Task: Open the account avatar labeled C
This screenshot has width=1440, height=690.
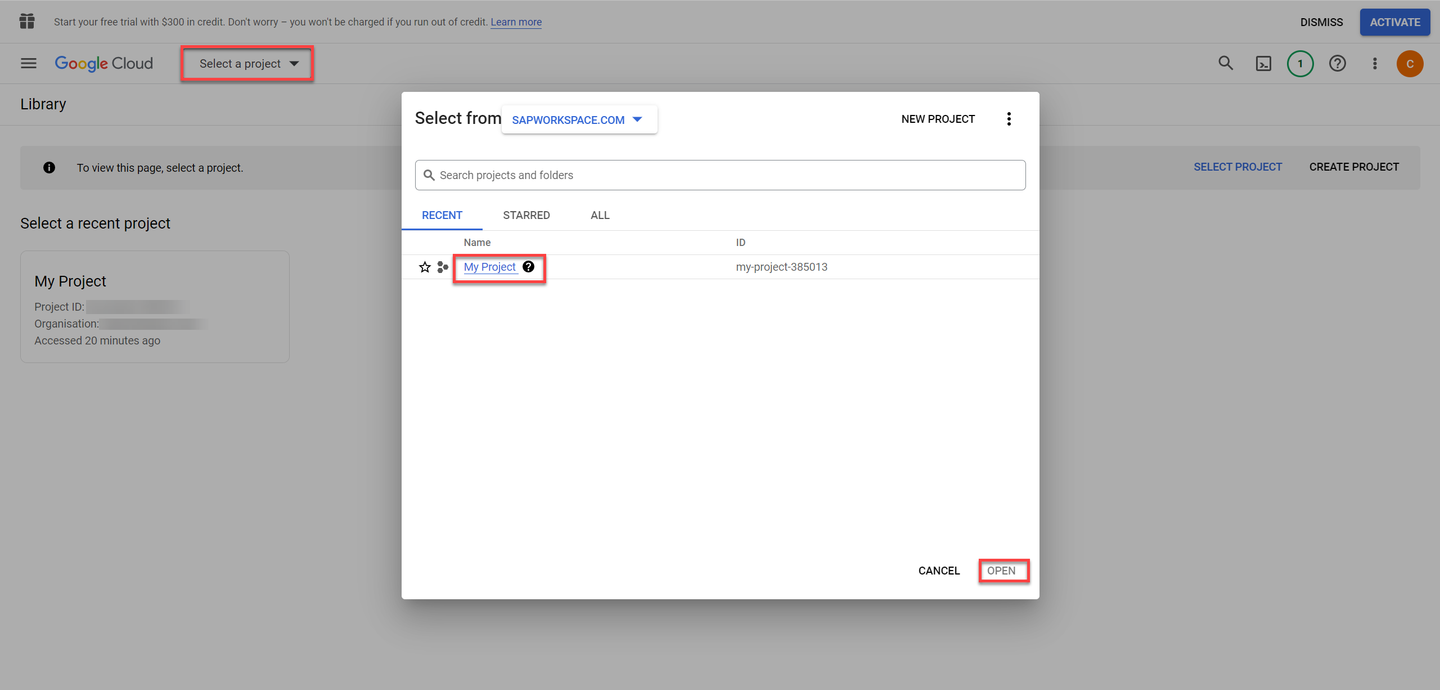Action: pyautogui.click(x=1410, y=63)
